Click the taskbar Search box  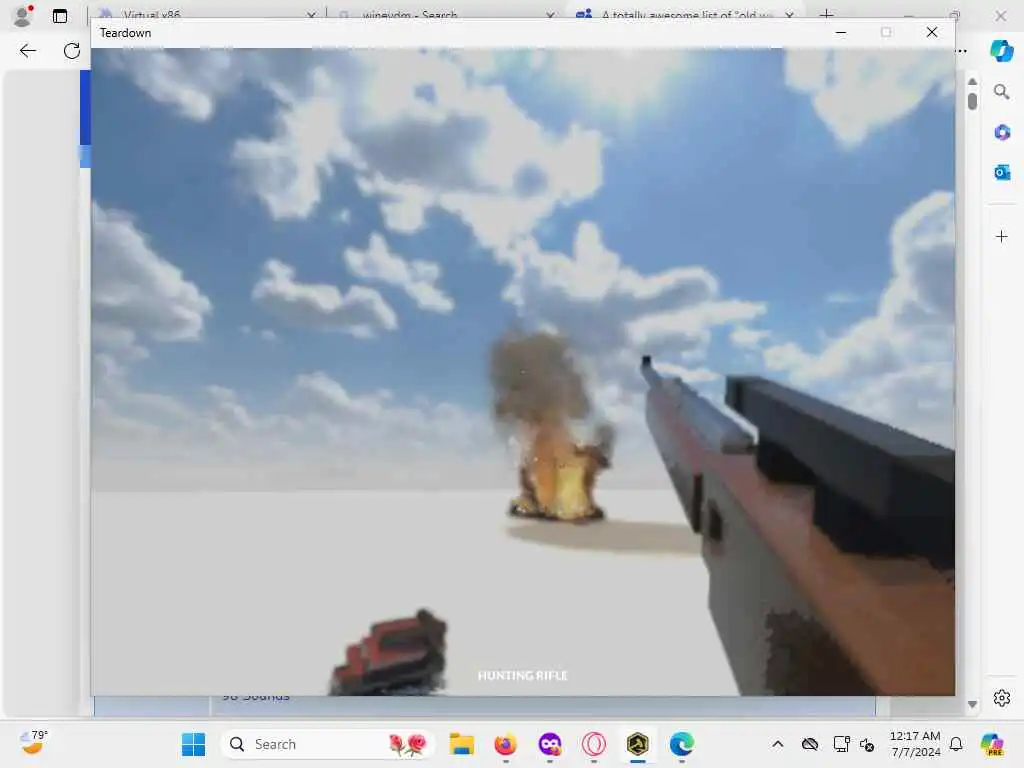click(328, 744)
